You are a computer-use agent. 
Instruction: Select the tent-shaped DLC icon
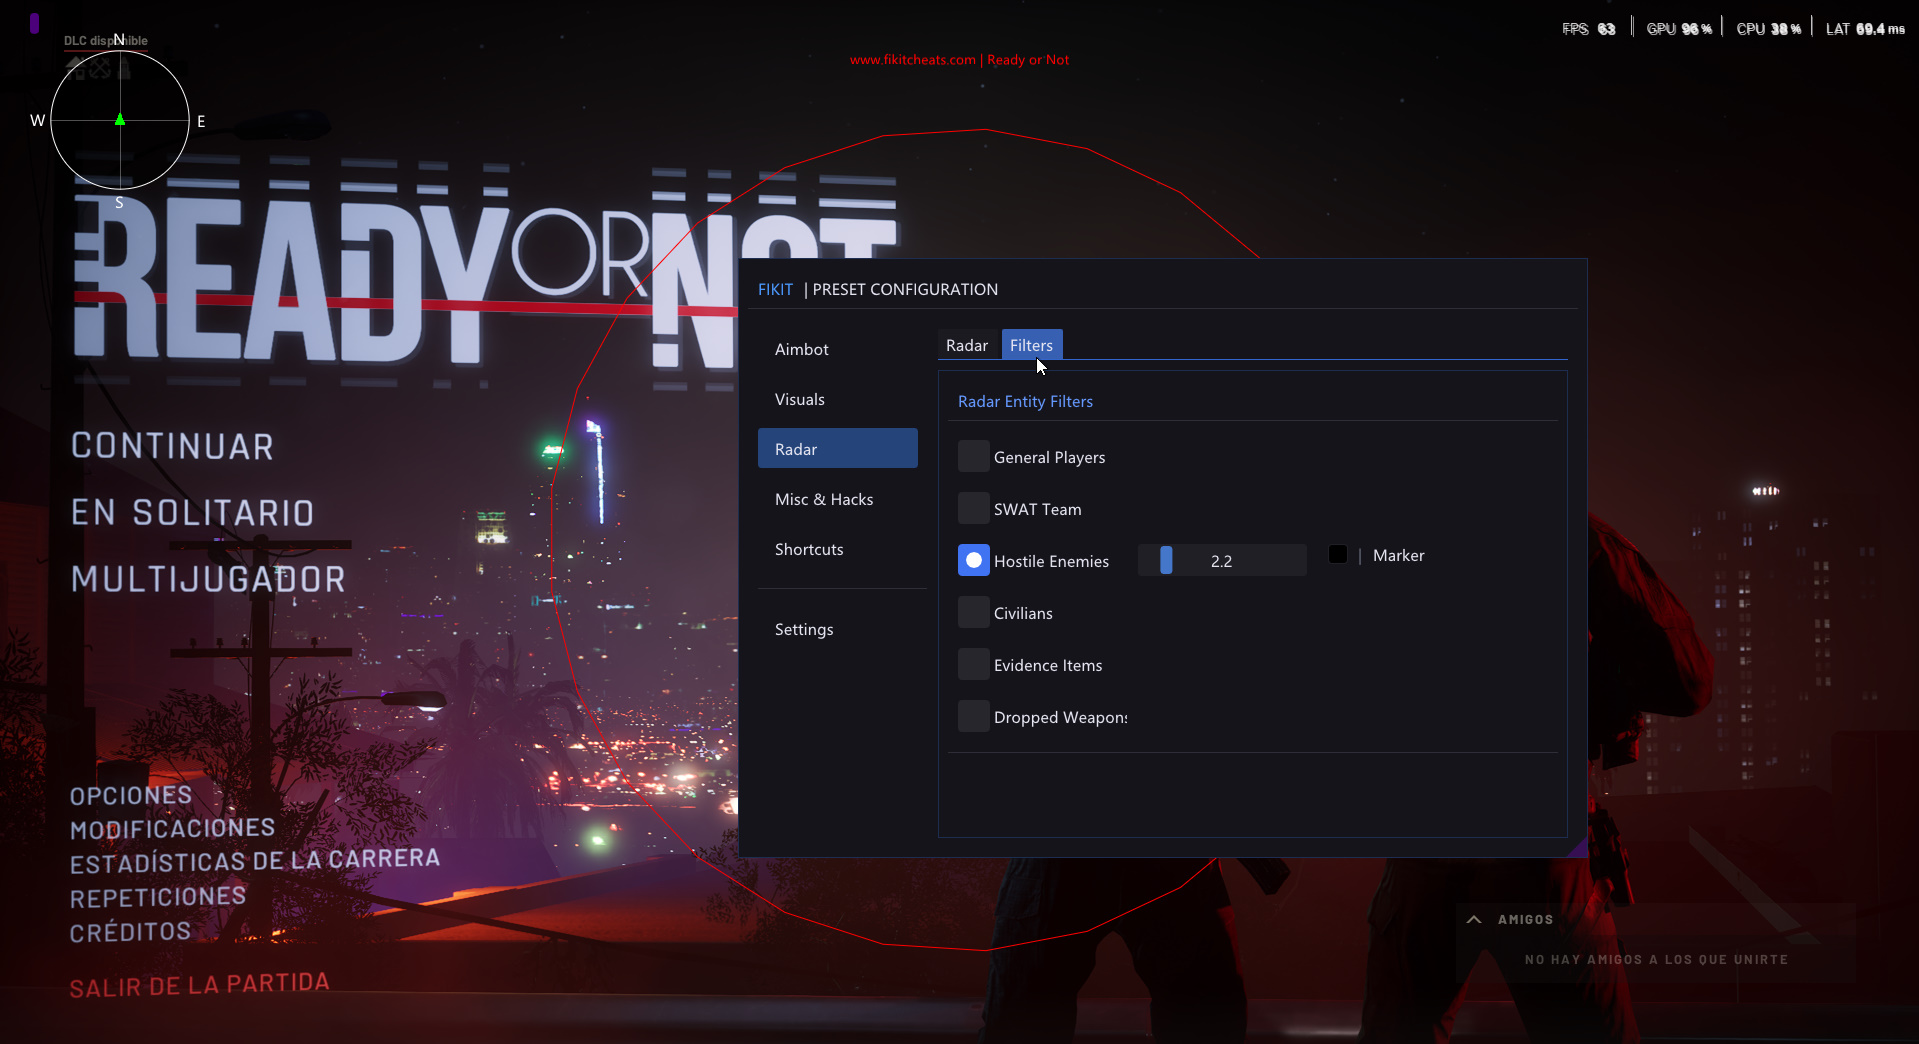pyautogui.click(x=76, y=68)
